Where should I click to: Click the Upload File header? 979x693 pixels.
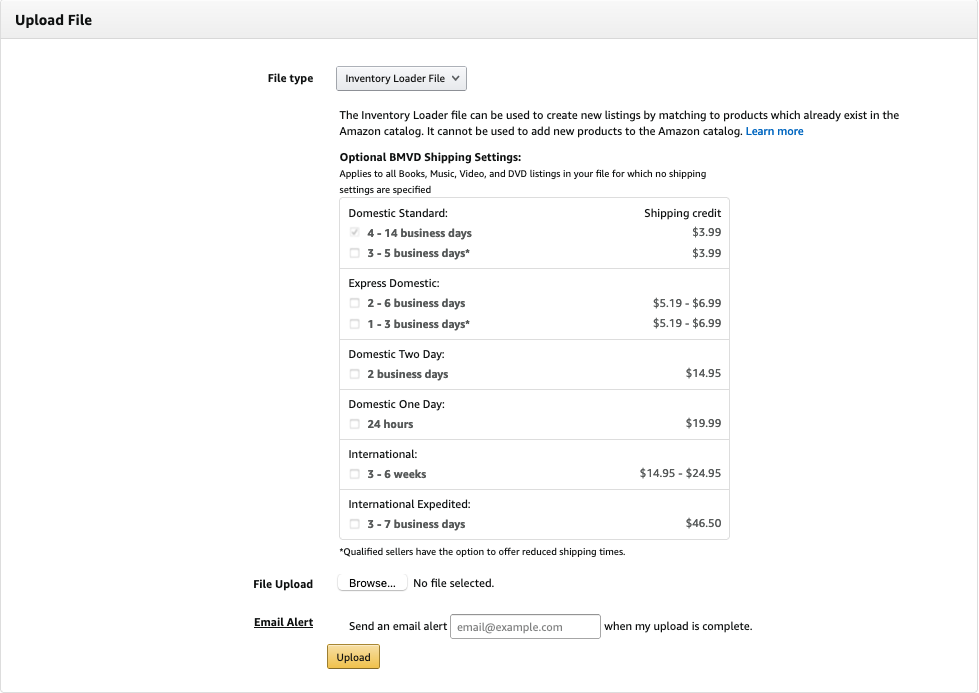pyautogui.click(x=53, y=20)
